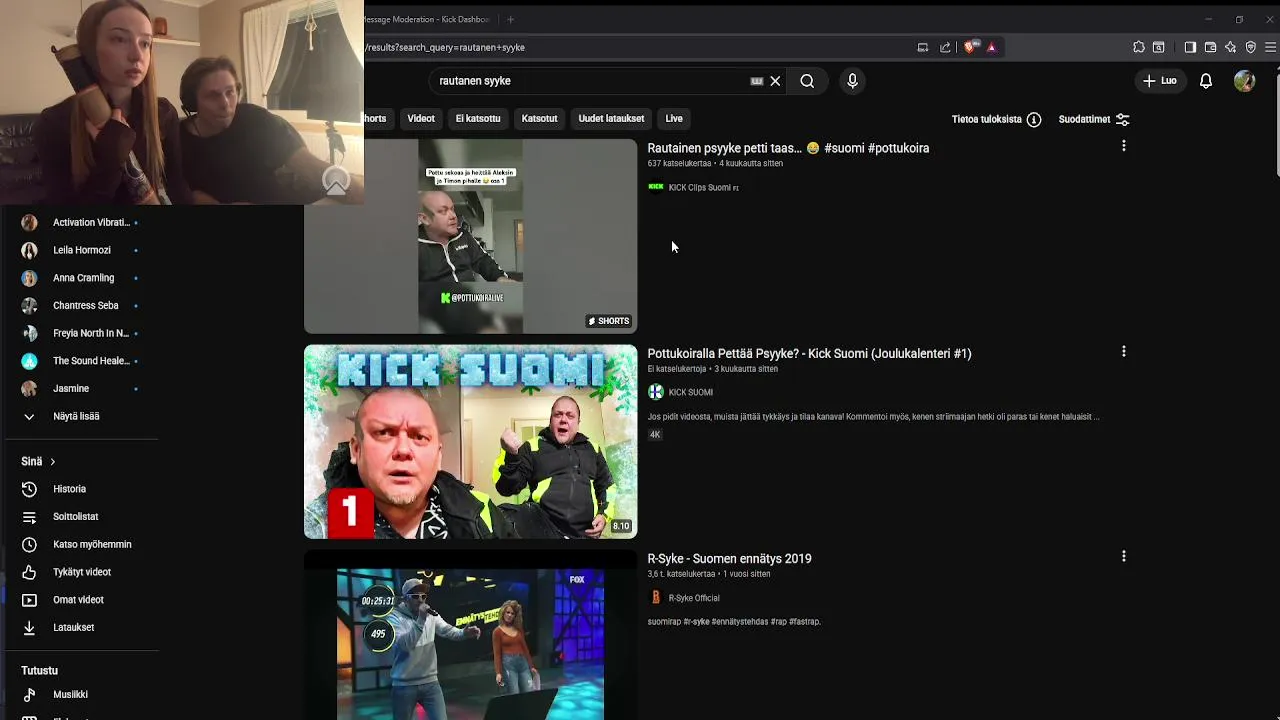
Task: Click the search field containing rautanen syyke
Action: [x=590, y=81]
